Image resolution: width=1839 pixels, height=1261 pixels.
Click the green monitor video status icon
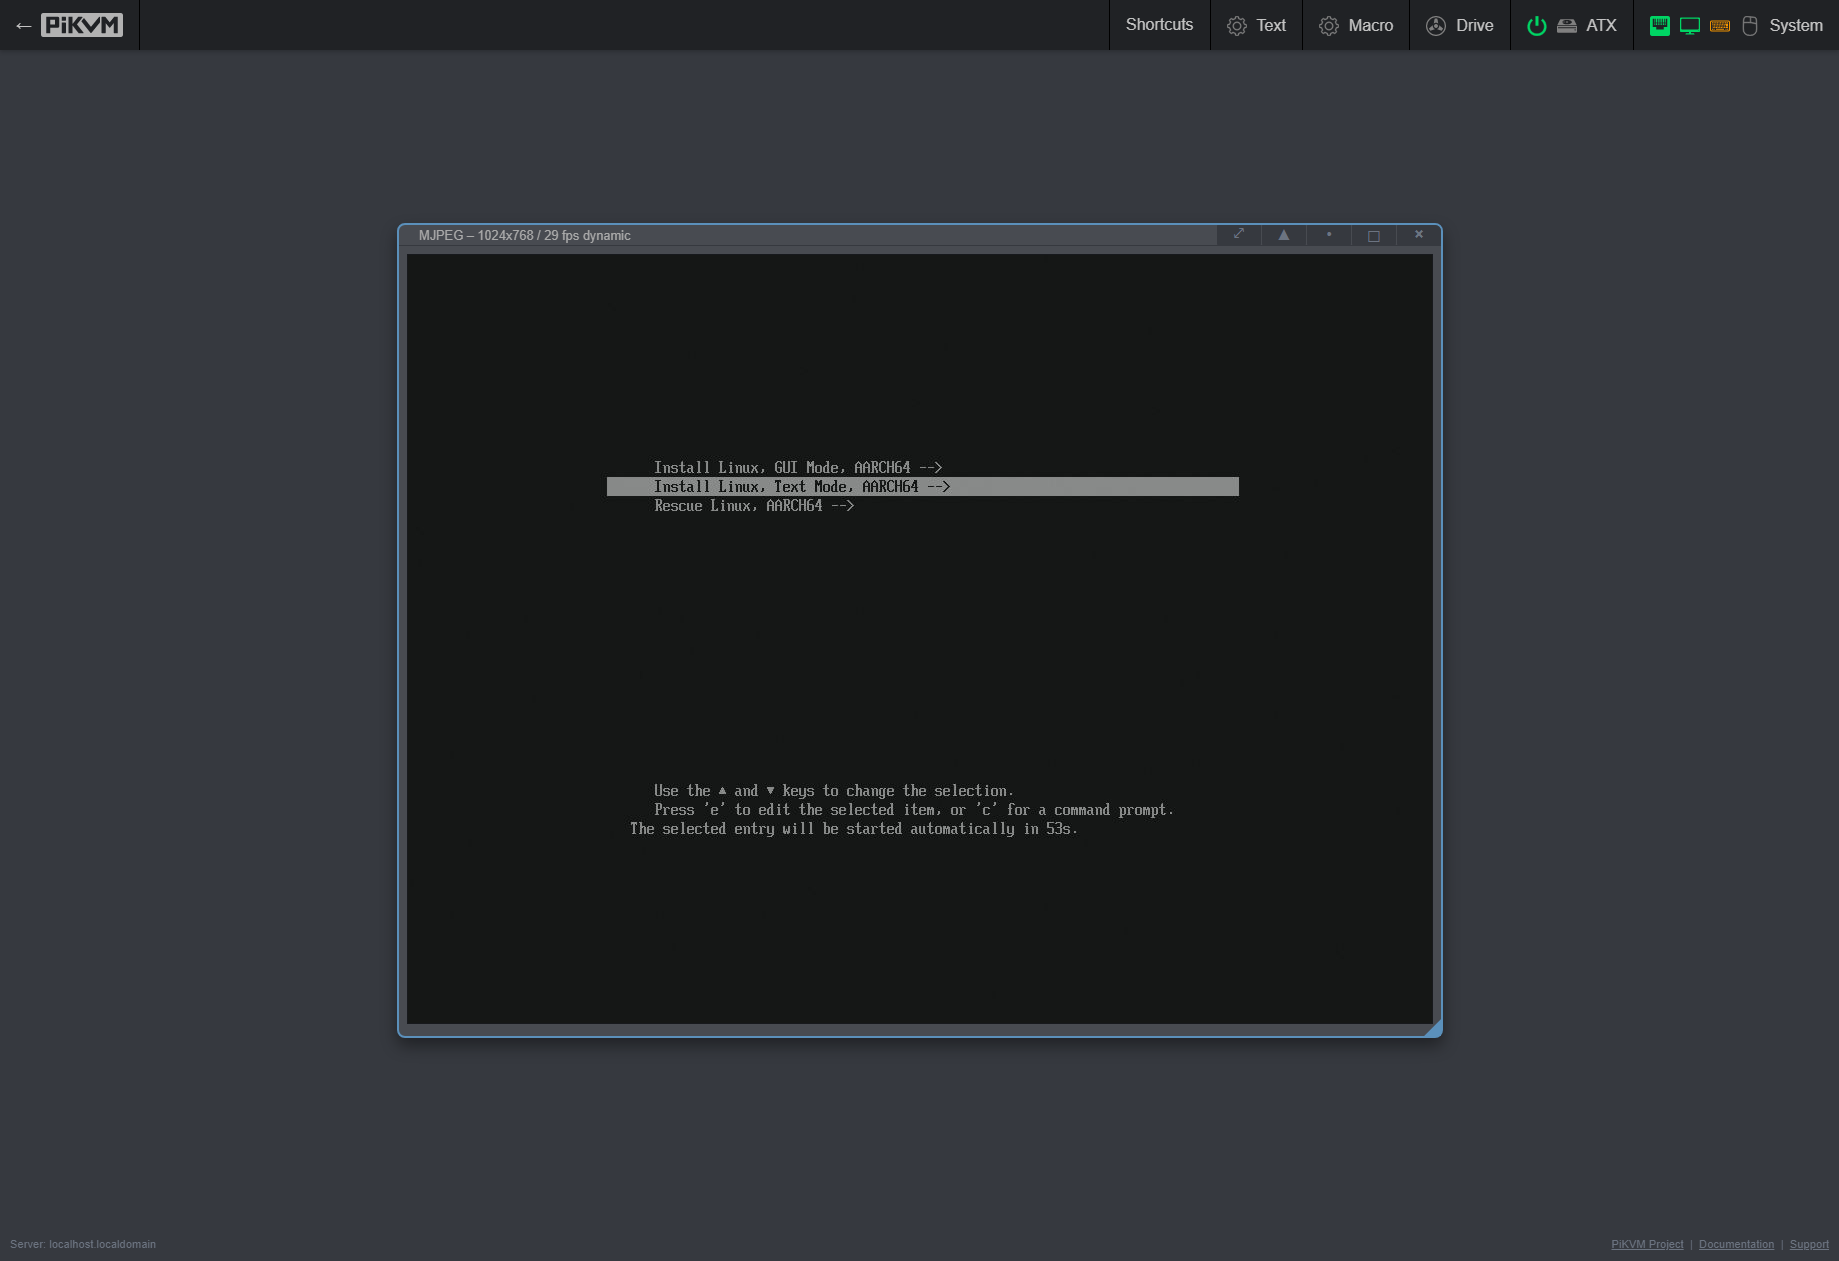(1689, 26)
